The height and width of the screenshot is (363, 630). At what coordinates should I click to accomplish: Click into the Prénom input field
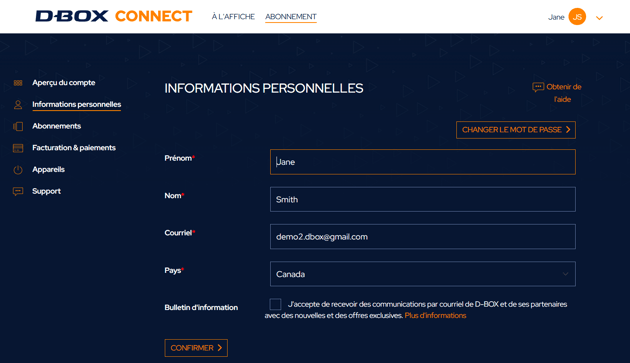pos(423,162)
